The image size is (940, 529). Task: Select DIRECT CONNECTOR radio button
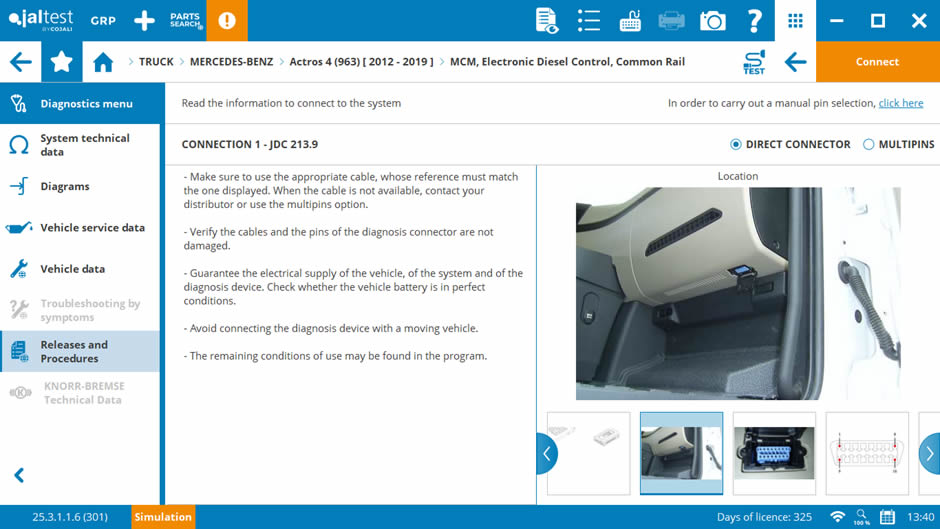click(x=736, y=145)
